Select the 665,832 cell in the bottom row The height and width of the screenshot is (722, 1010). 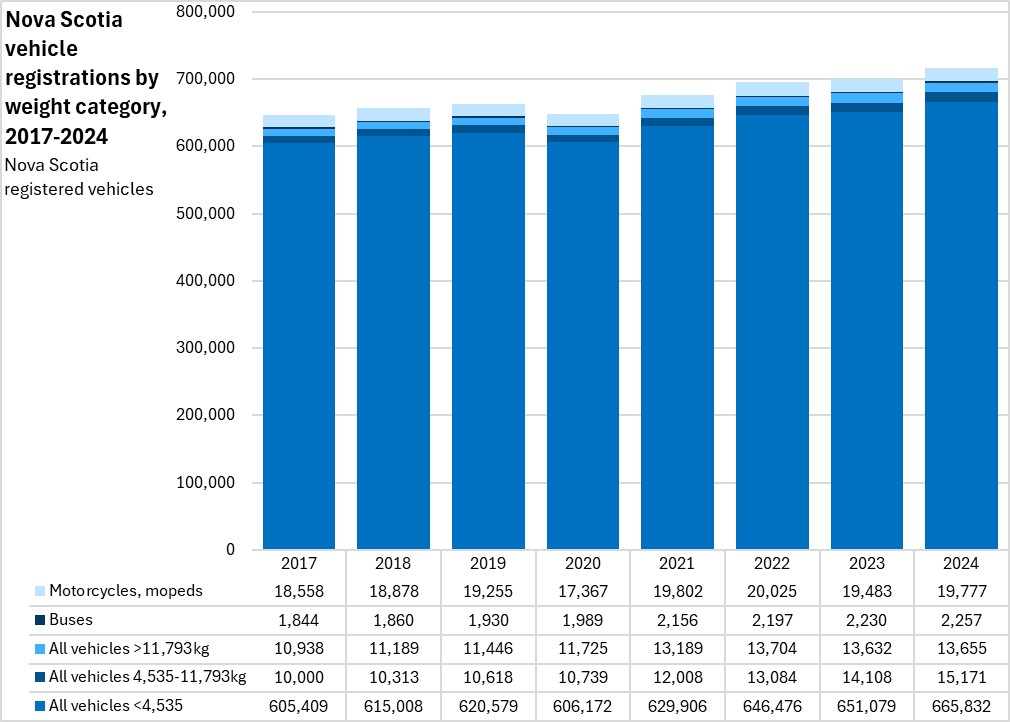click(x=961, y=707)
